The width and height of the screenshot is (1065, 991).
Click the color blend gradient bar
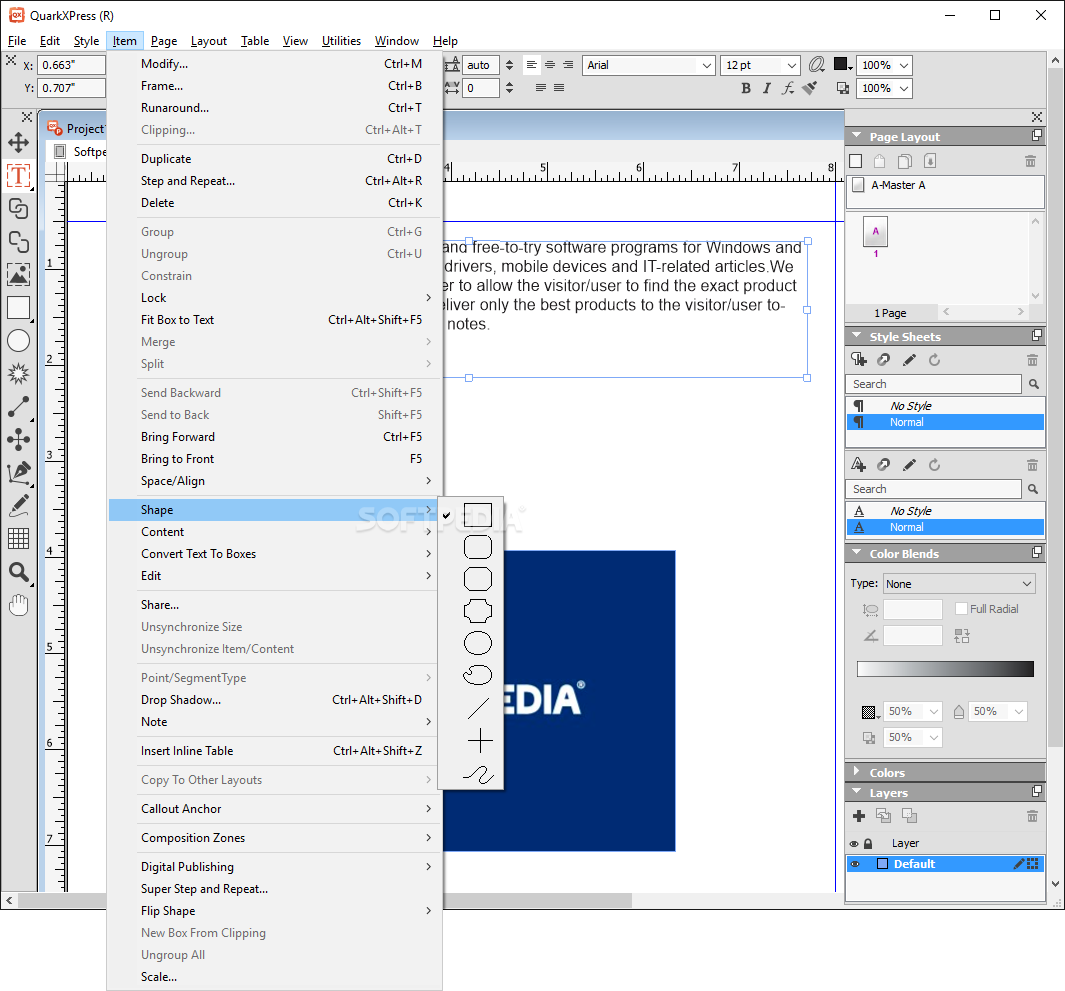945,669
